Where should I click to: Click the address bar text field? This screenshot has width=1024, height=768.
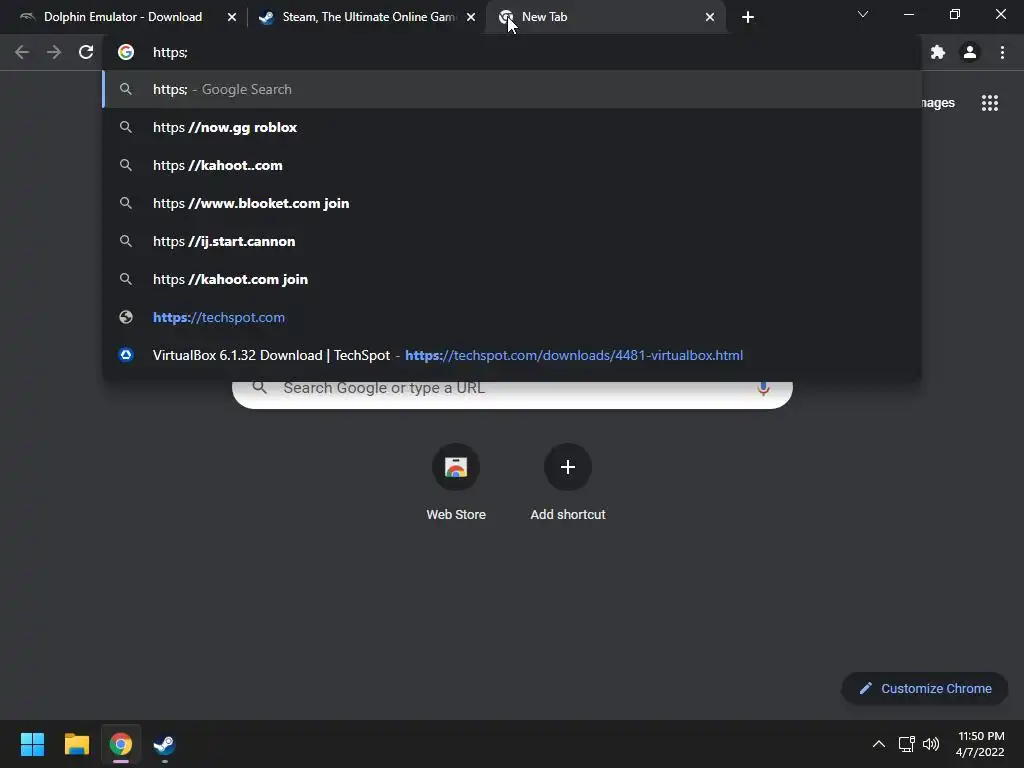coord(512,52)
